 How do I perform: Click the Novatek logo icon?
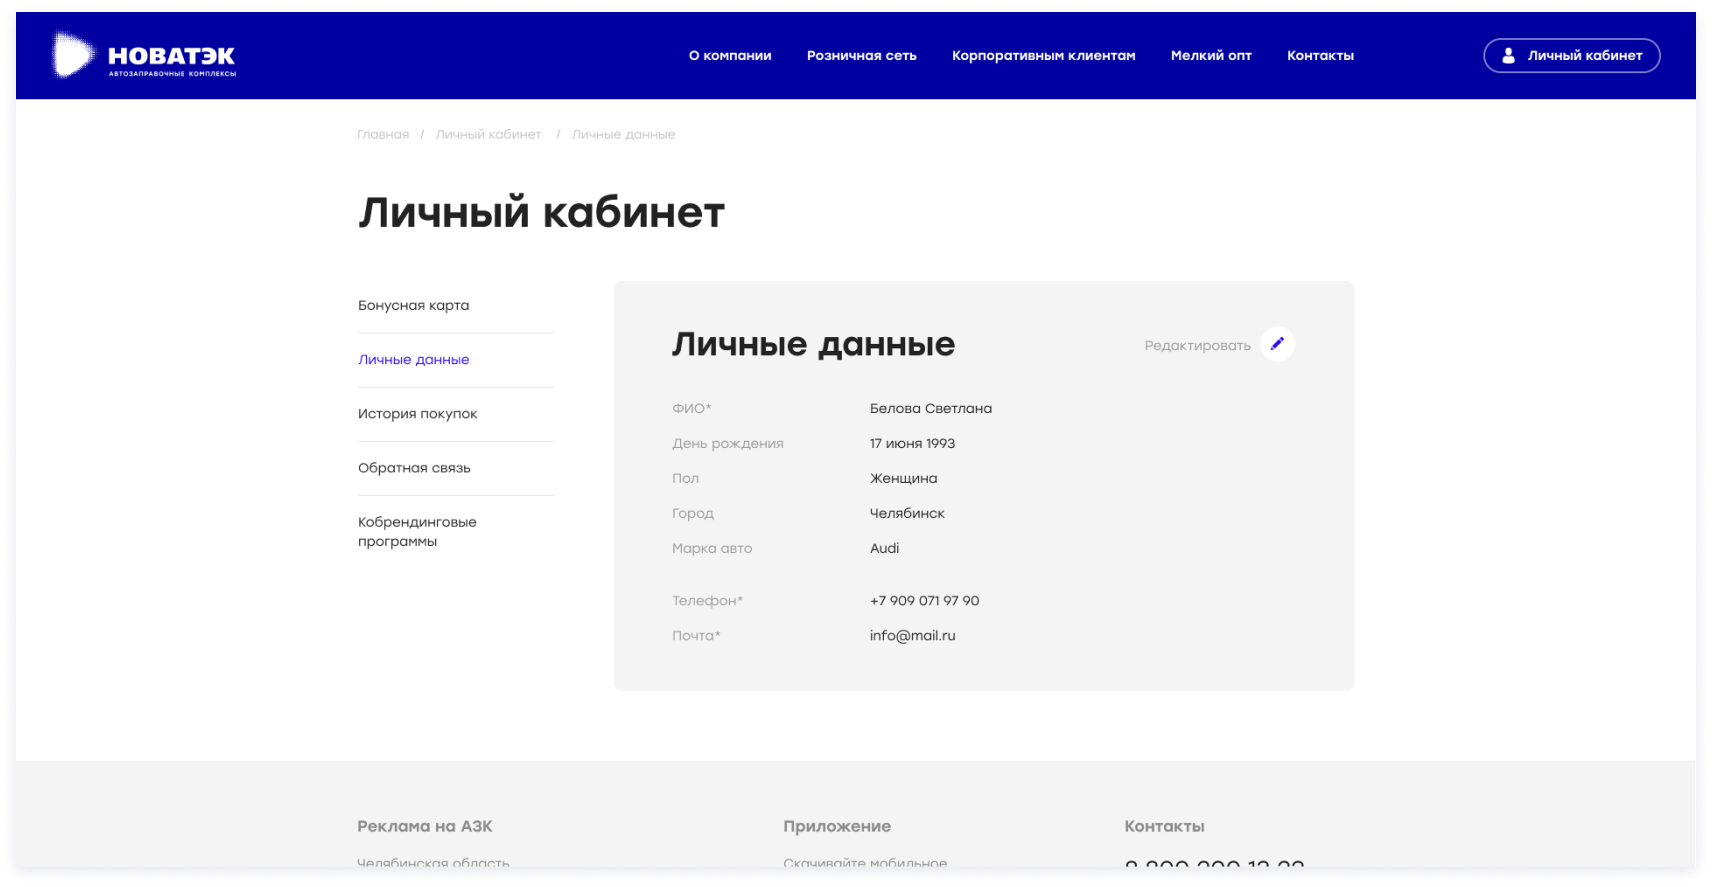73,55
